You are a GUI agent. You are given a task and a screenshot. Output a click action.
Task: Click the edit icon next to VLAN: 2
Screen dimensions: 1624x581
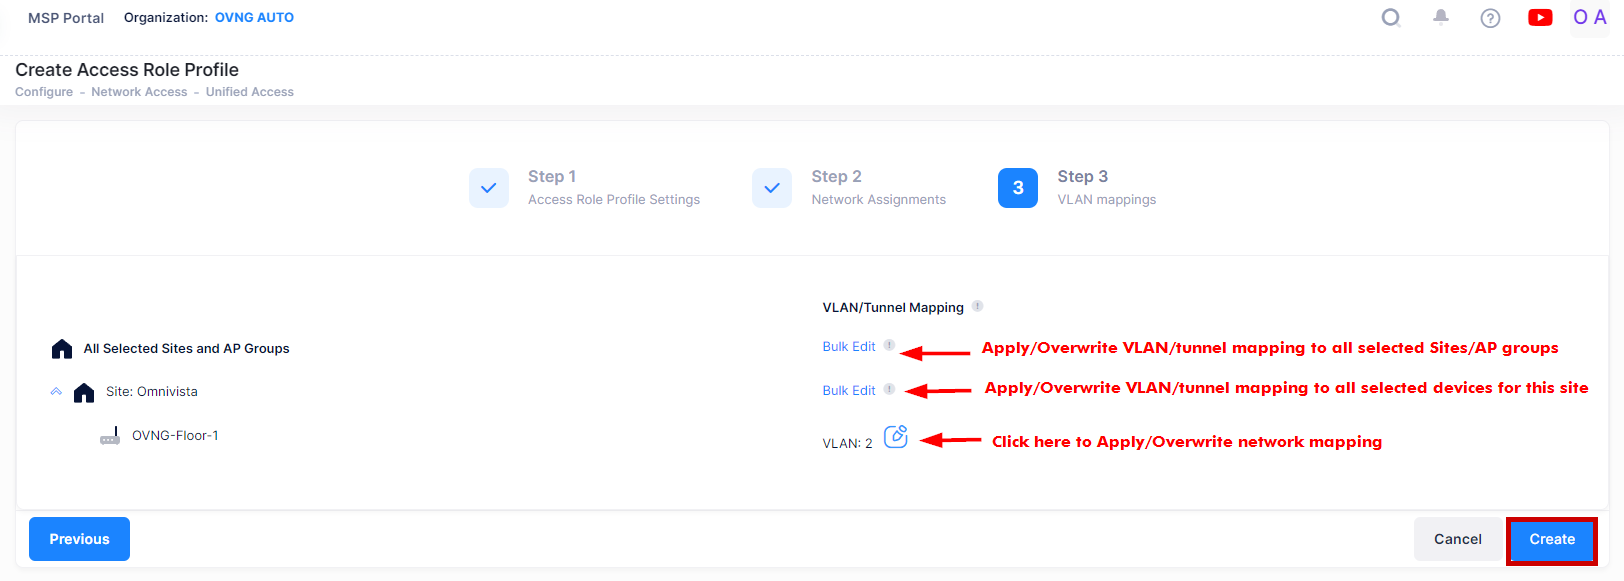coord(896,437)
